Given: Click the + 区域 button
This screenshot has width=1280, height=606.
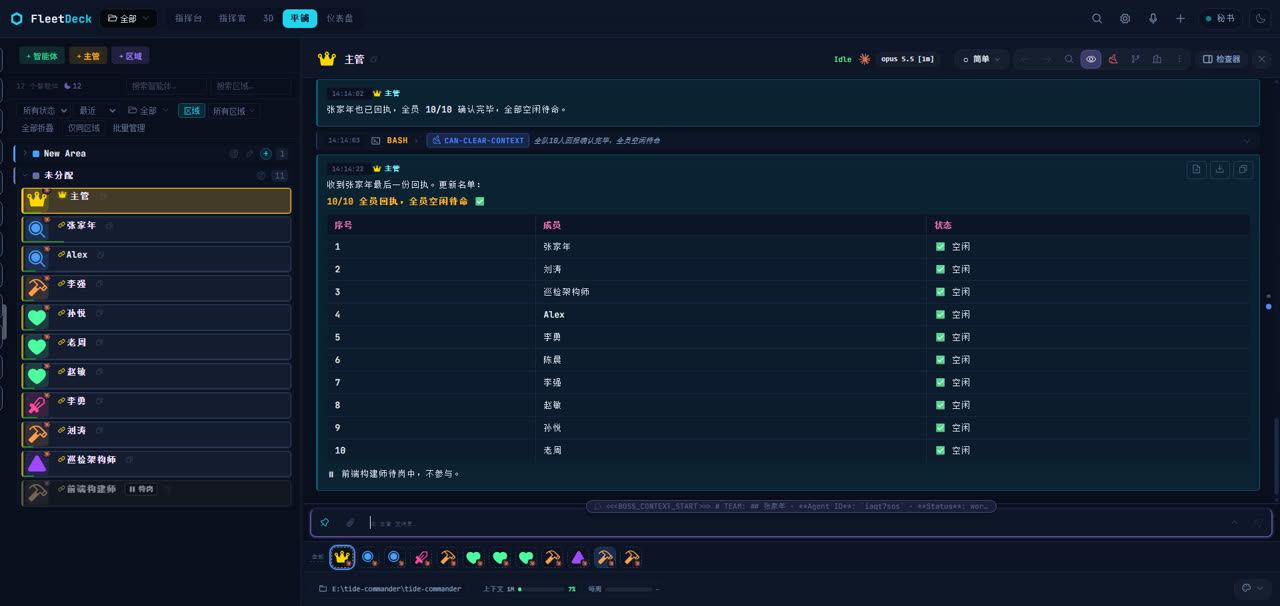Looking at the screenshot, I should click(130, 56).
